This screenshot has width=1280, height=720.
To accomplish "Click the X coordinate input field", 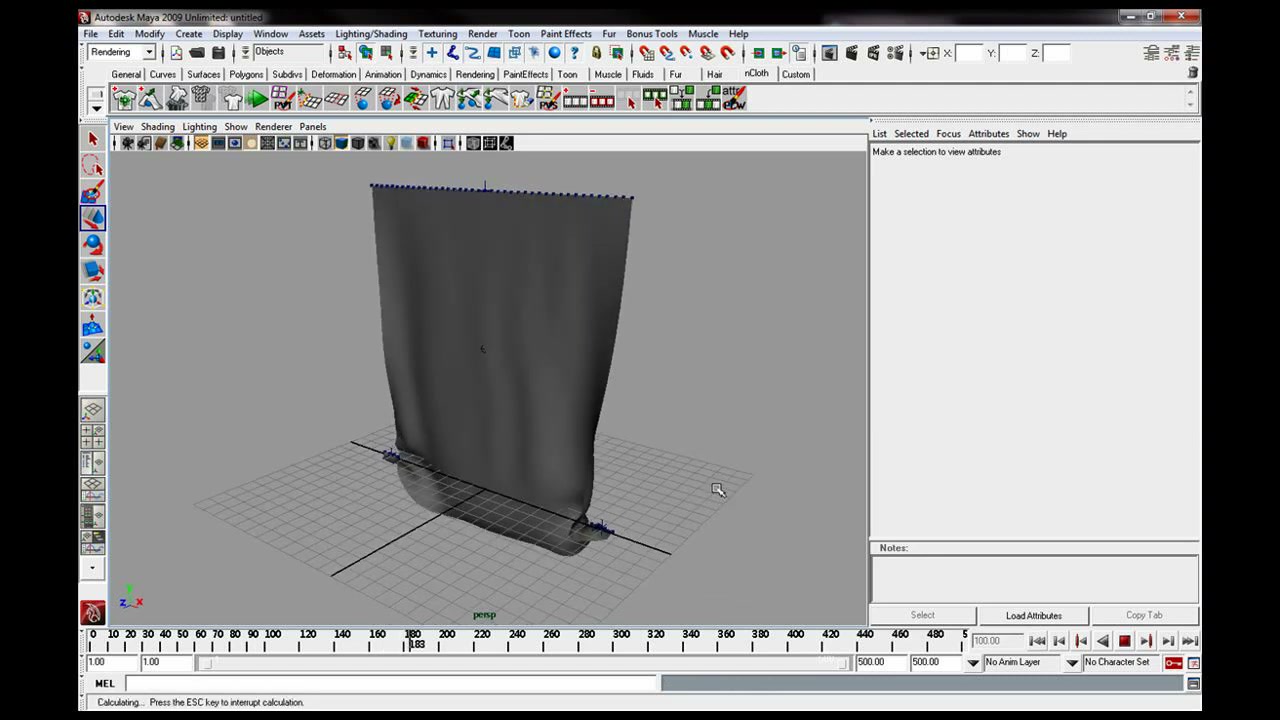I will click(x=970, y=53).
